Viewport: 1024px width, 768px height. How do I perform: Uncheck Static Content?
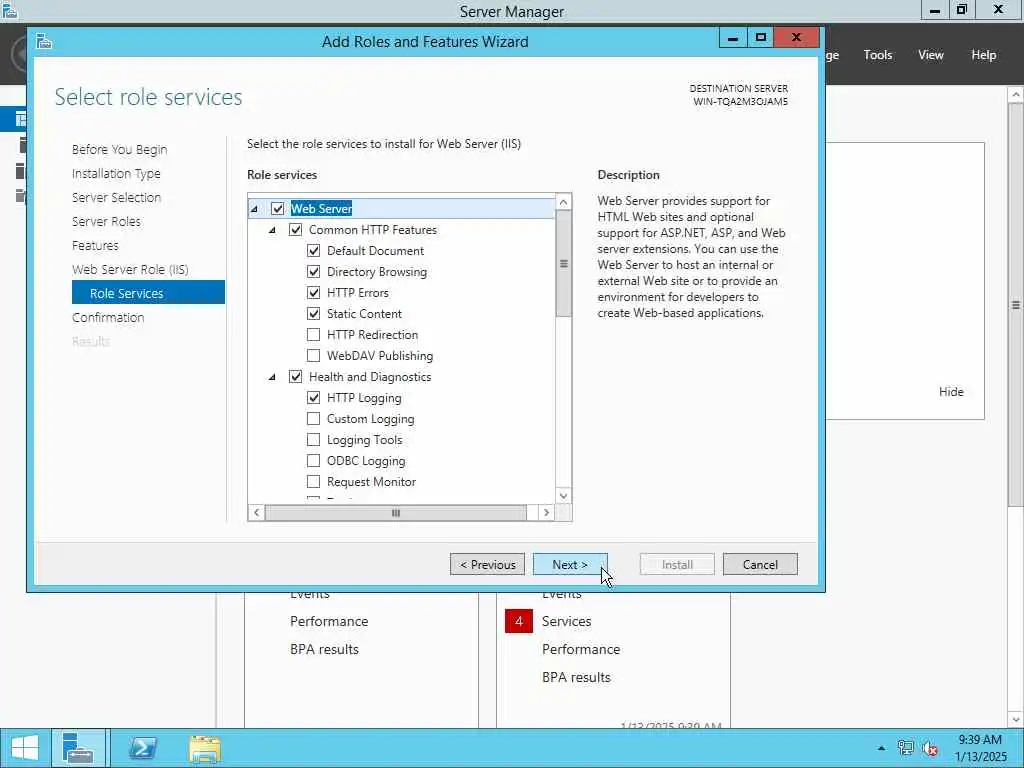pos(313,313)
